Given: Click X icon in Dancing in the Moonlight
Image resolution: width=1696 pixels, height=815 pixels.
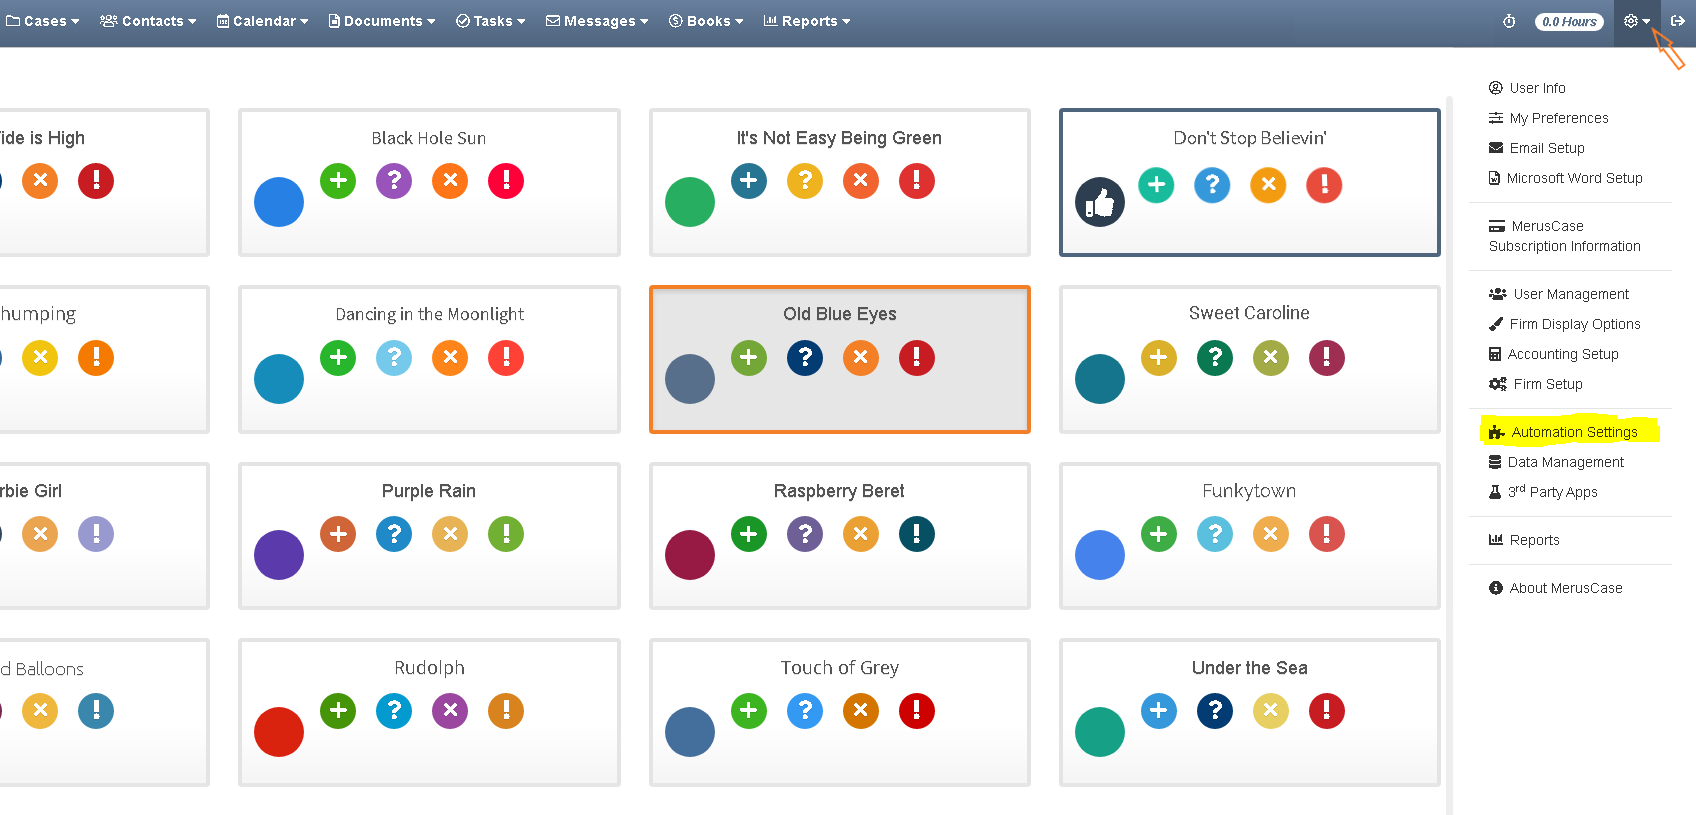Looking at the screenshot, I should 450,358.
